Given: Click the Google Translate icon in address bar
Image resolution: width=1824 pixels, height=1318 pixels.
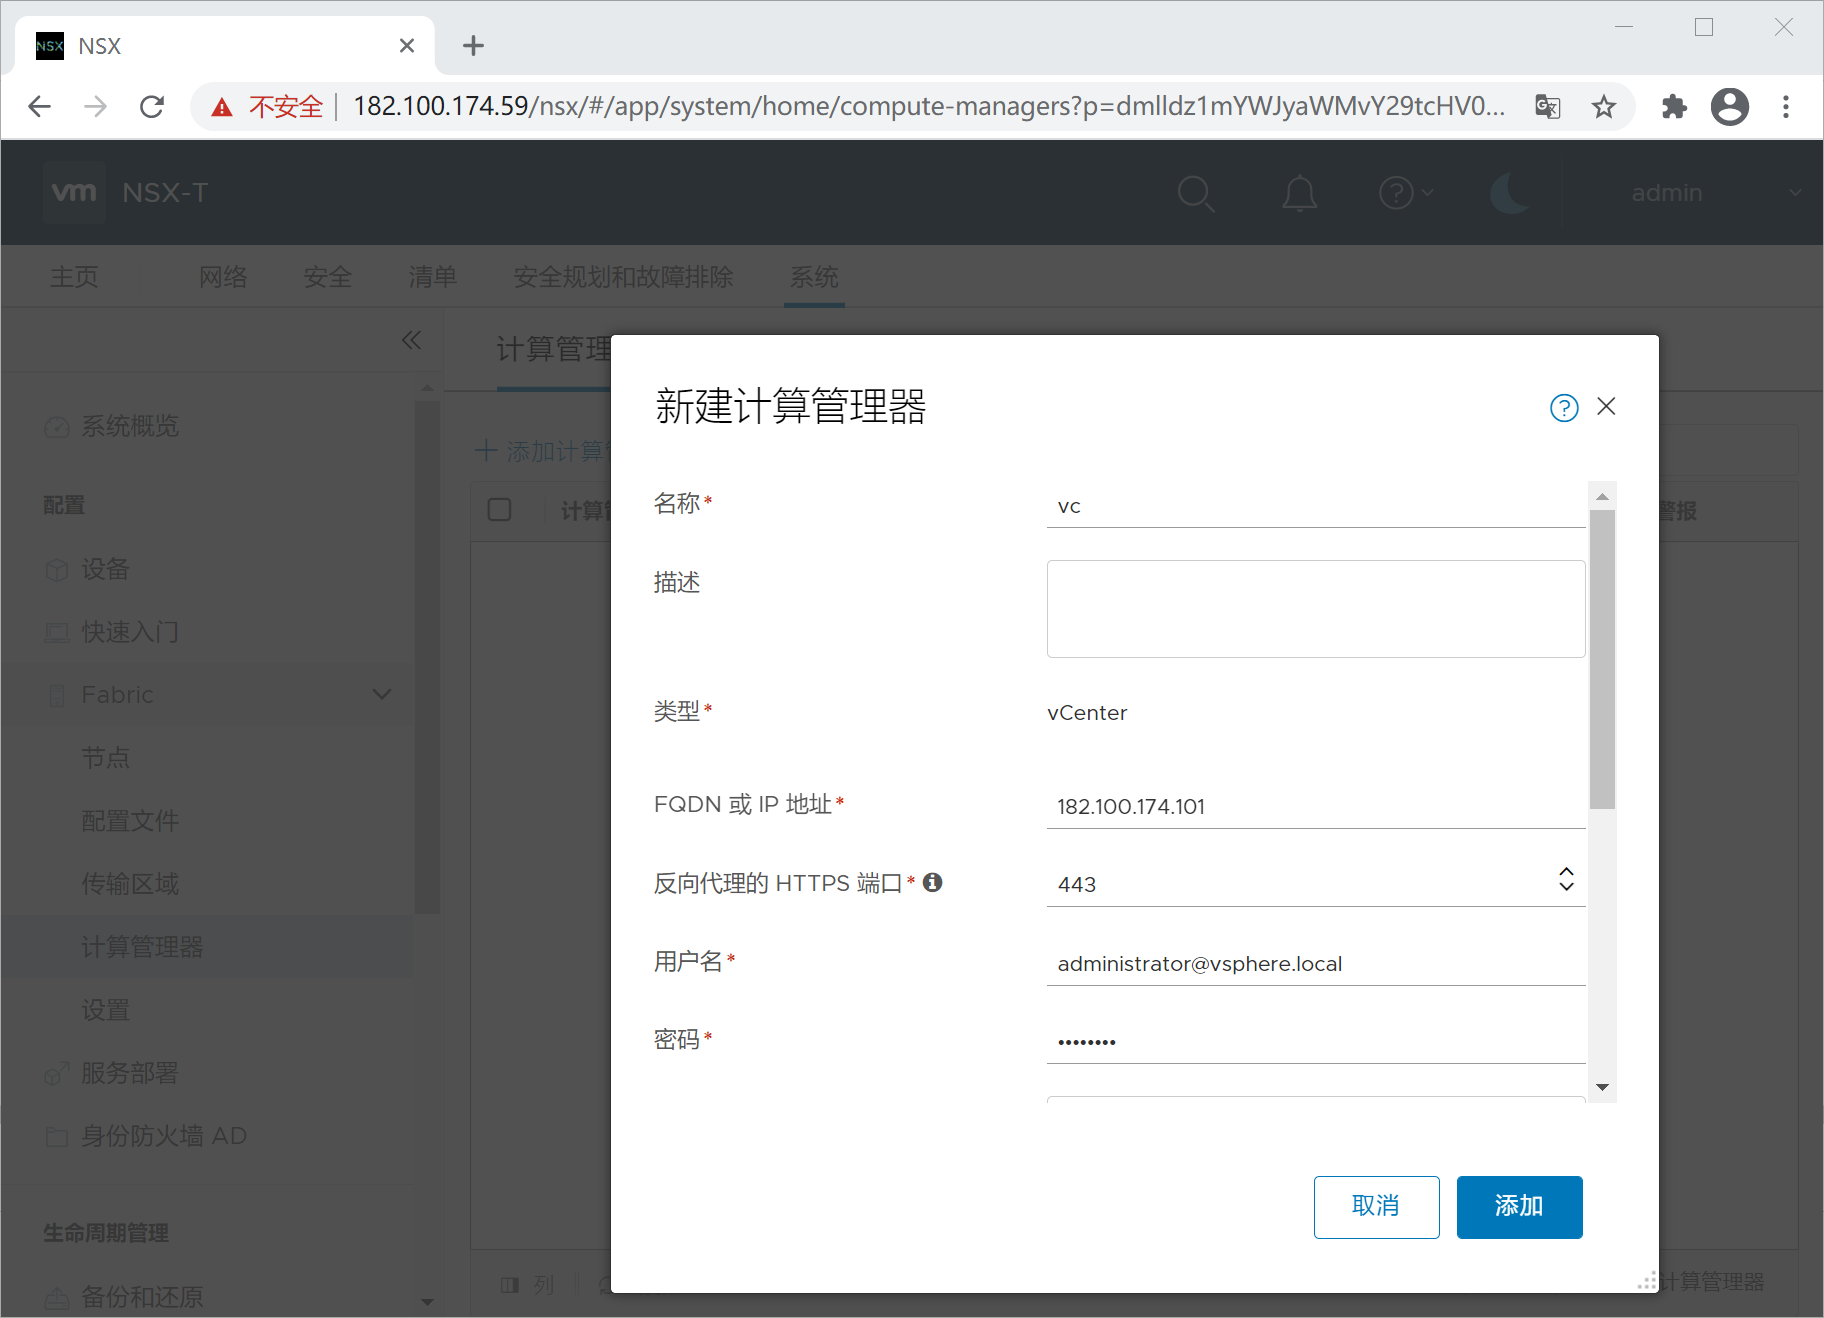Looking at the screenshot, I should 1547,107.
